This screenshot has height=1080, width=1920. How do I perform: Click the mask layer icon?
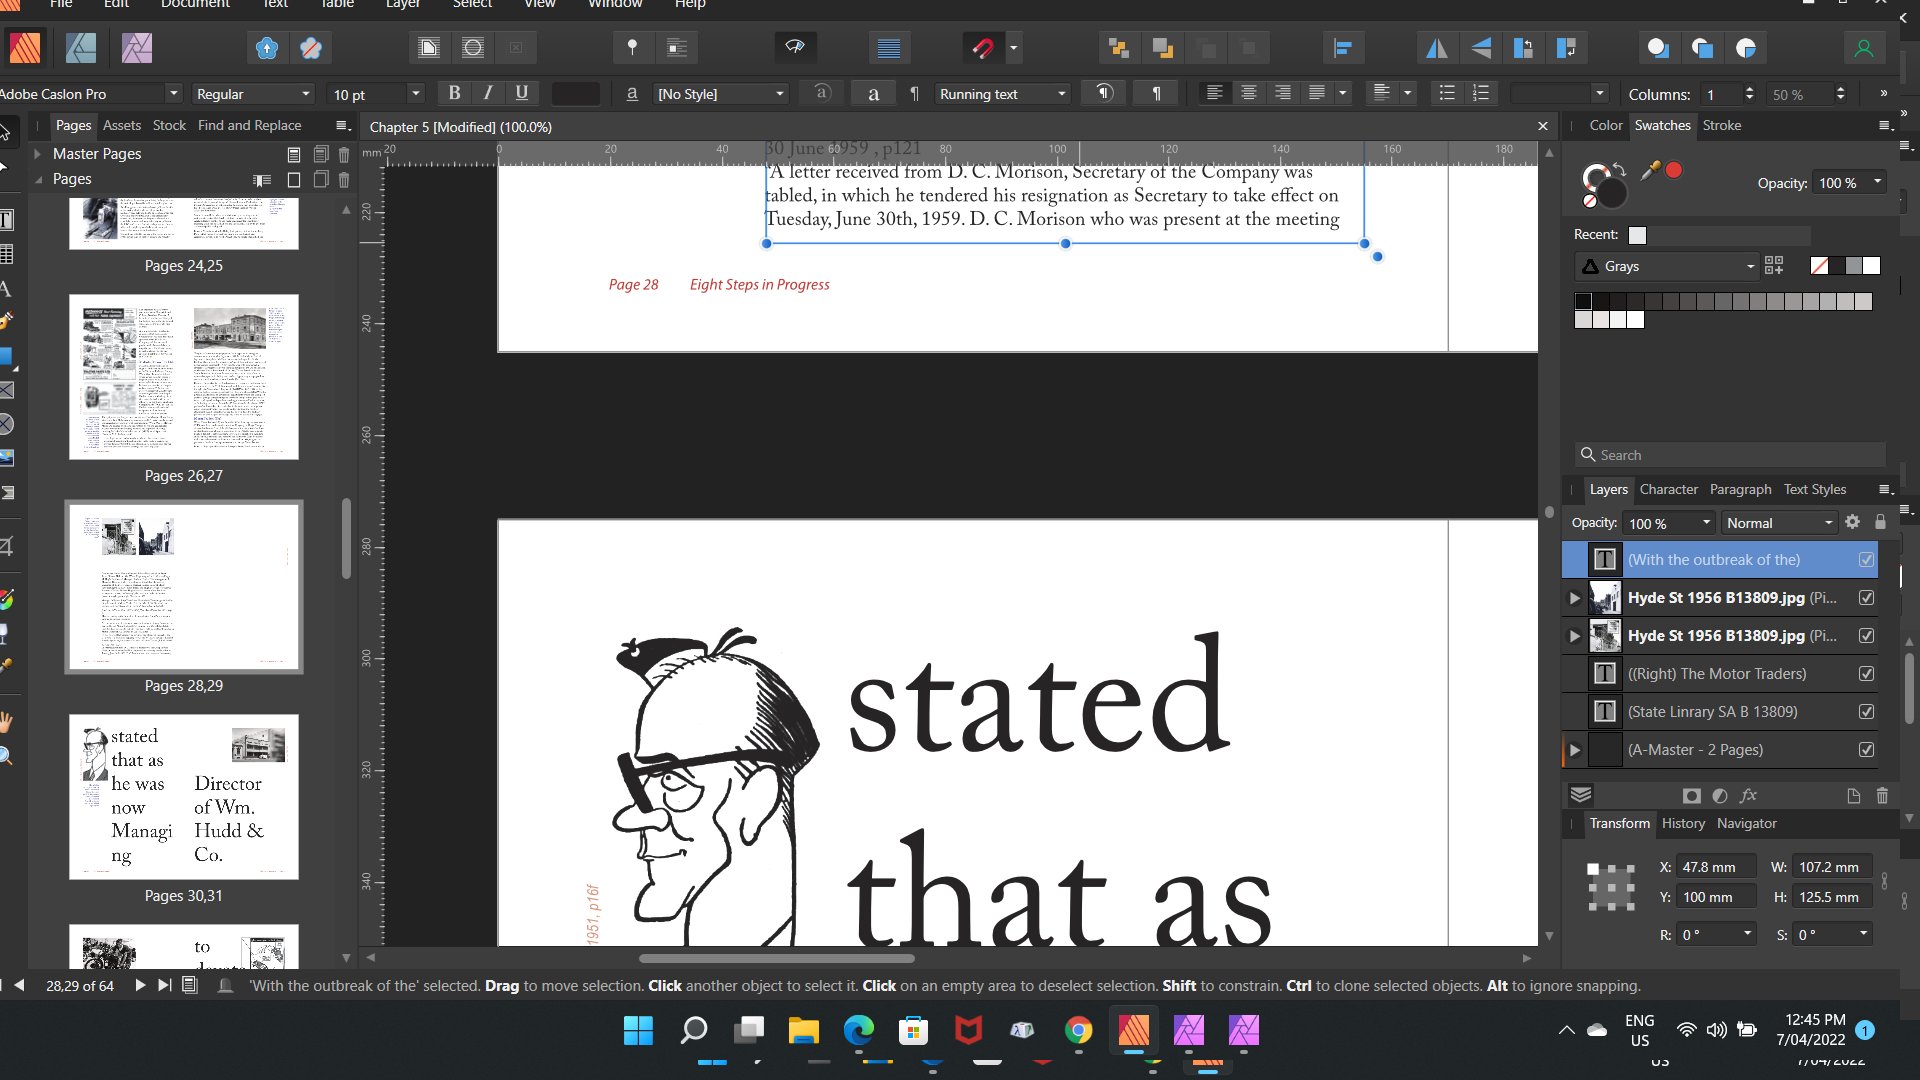click(1691, 796)
